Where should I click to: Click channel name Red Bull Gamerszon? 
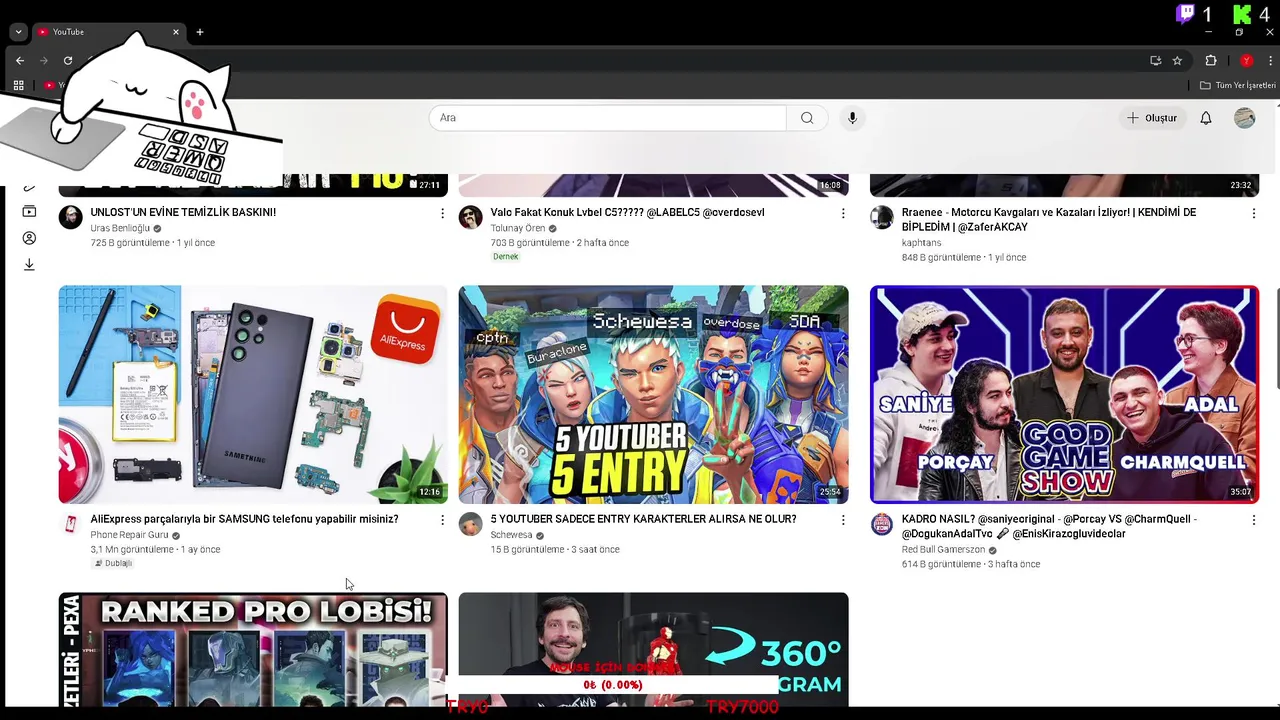(943, 550)
